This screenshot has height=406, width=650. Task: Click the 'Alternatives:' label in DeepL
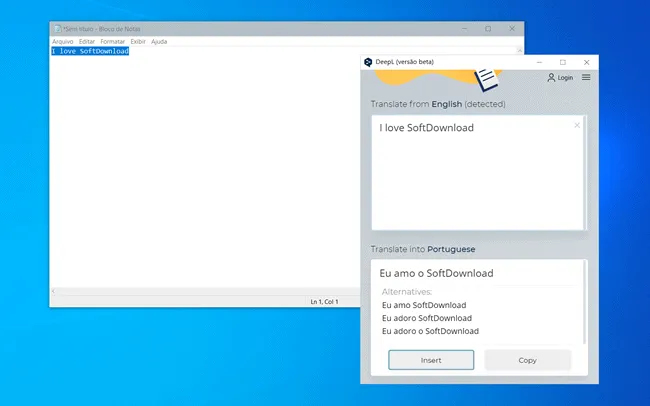pos(407,292)
